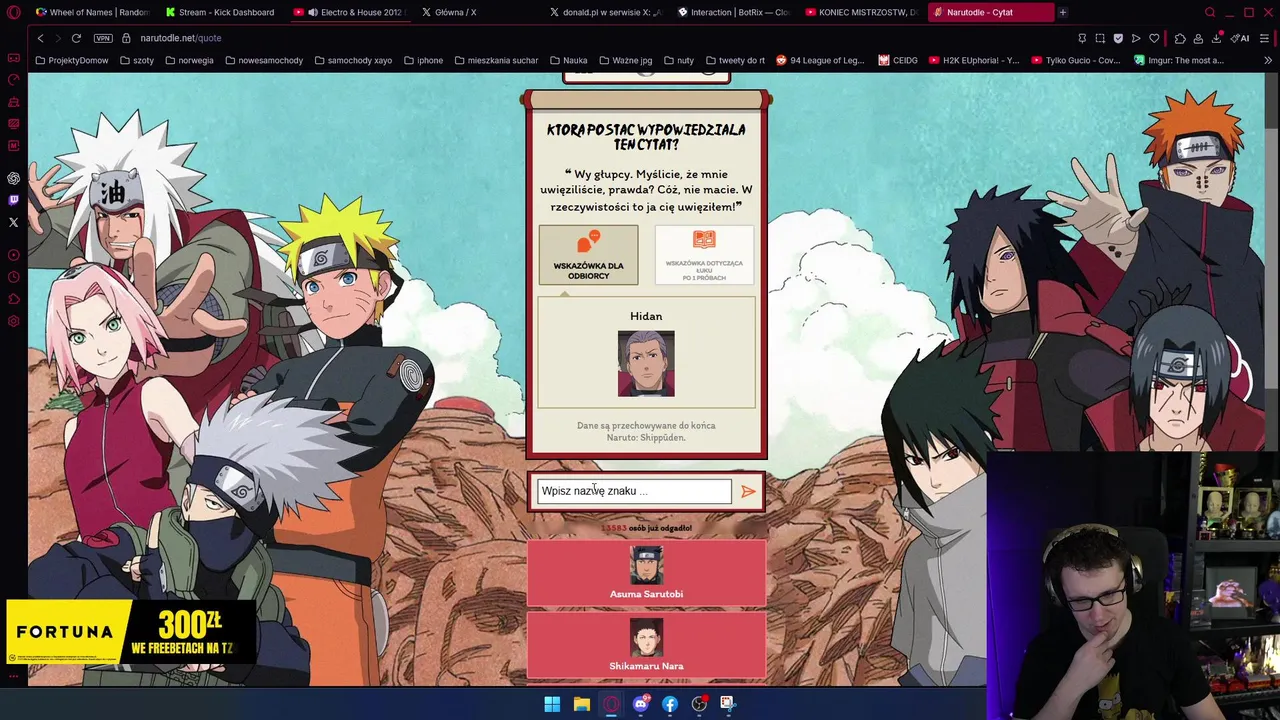Select the Wskazówka dla odbiorcy hint button
Viewport: 1280px width, 720px height.
coord(588,255)
